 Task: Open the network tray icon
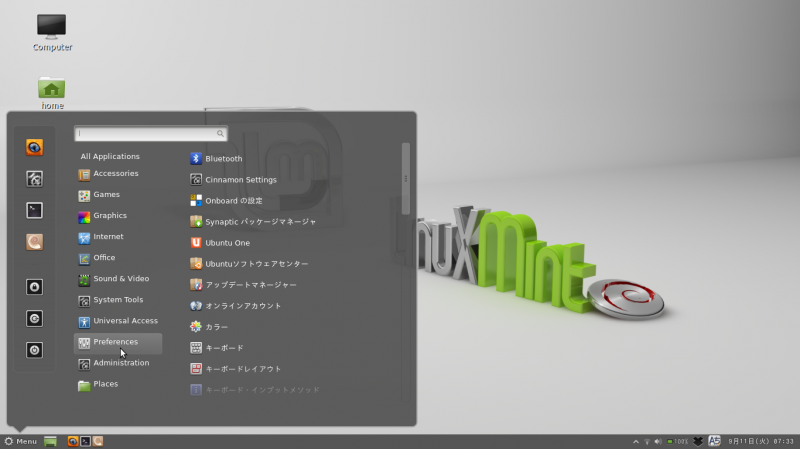coord(647,442)
